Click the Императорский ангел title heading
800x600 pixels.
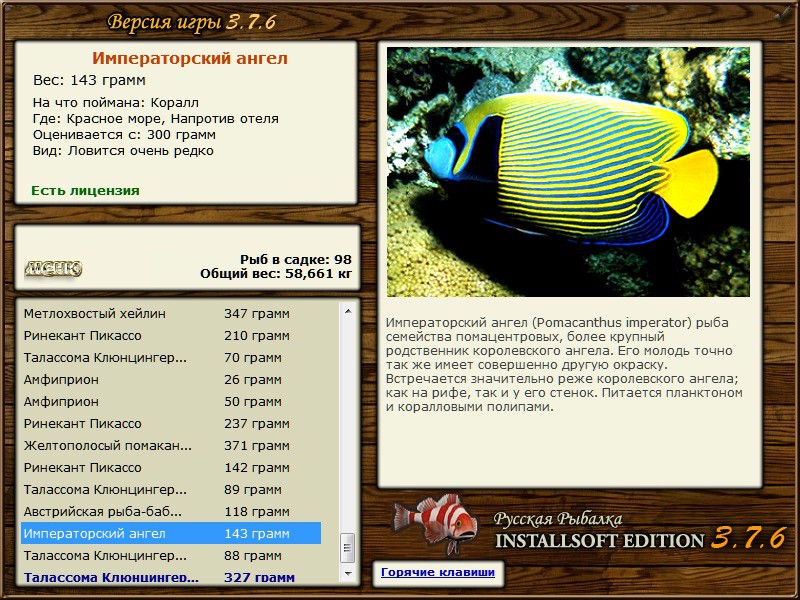click(190, 58)
